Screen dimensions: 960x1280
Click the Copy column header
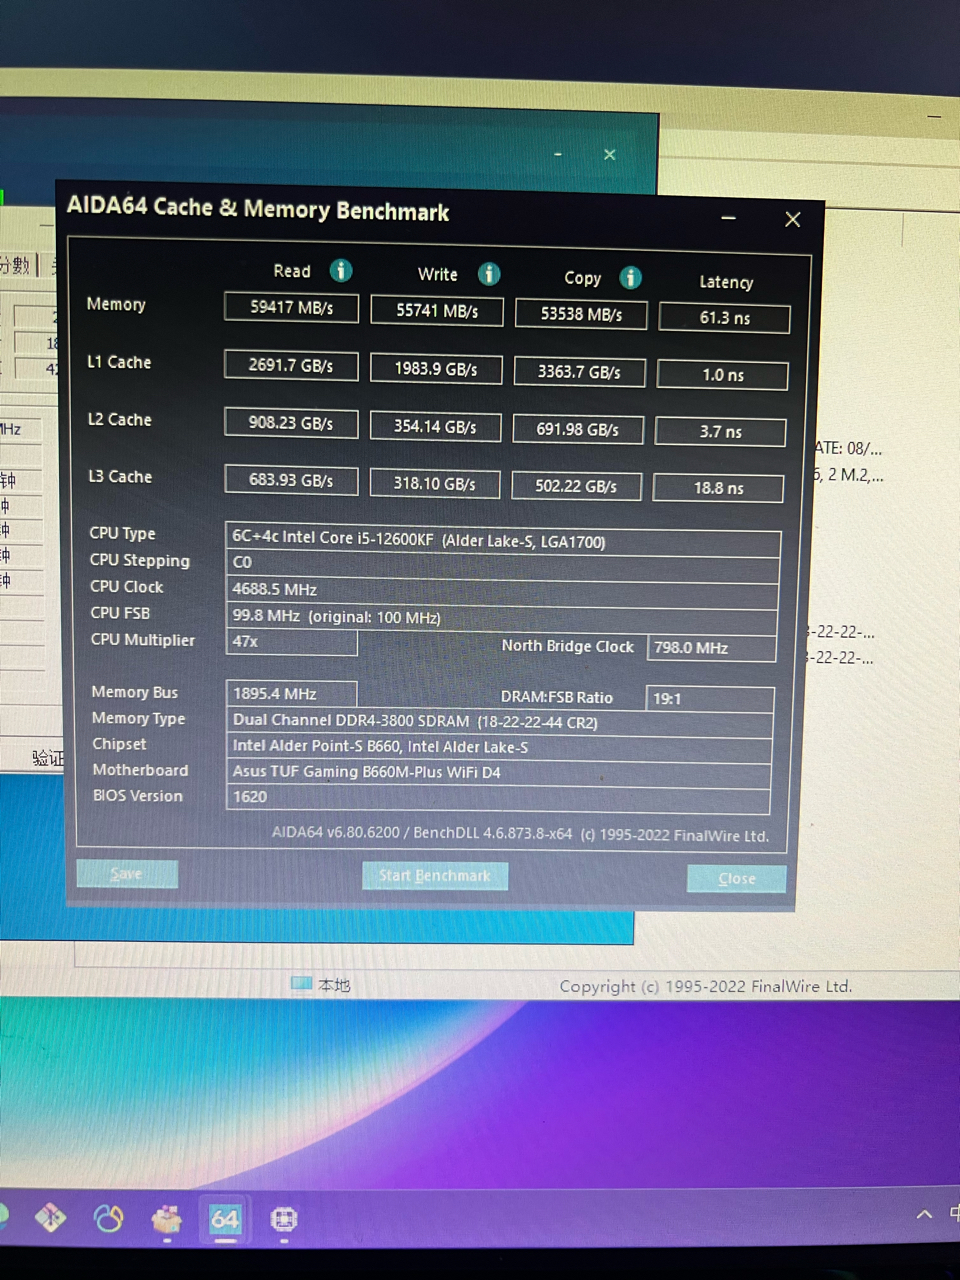tap(583, 278)
